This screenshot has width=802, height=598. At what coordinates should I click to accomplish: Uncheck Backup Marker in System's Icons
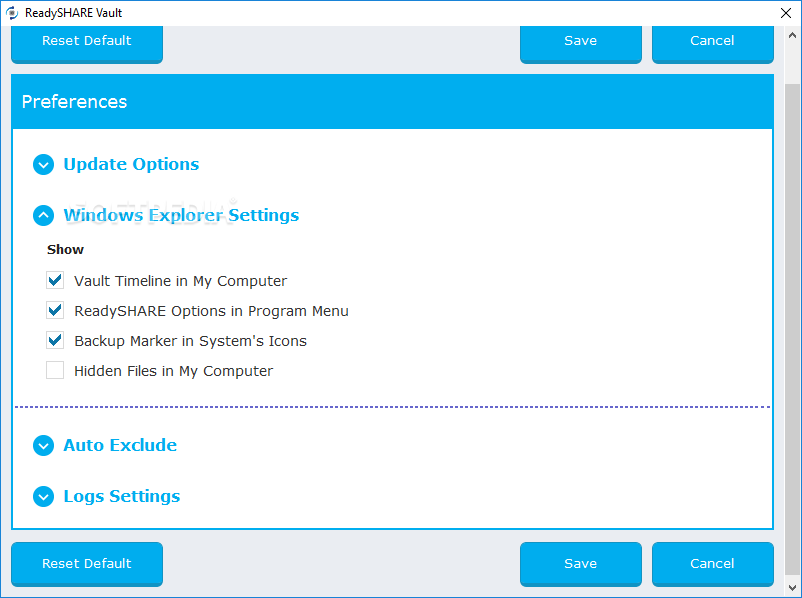(x=55, y=340)
